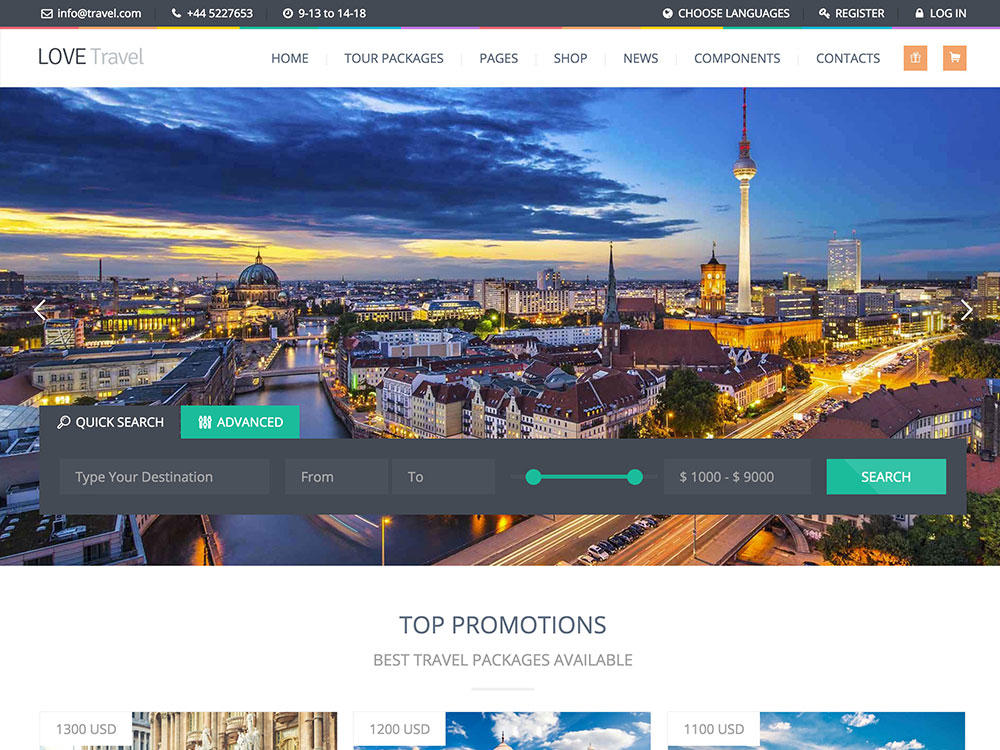The height and width of the screenshot is (750, 1000).
Task: Open Tour Packages menu
Action: (393, 58)
